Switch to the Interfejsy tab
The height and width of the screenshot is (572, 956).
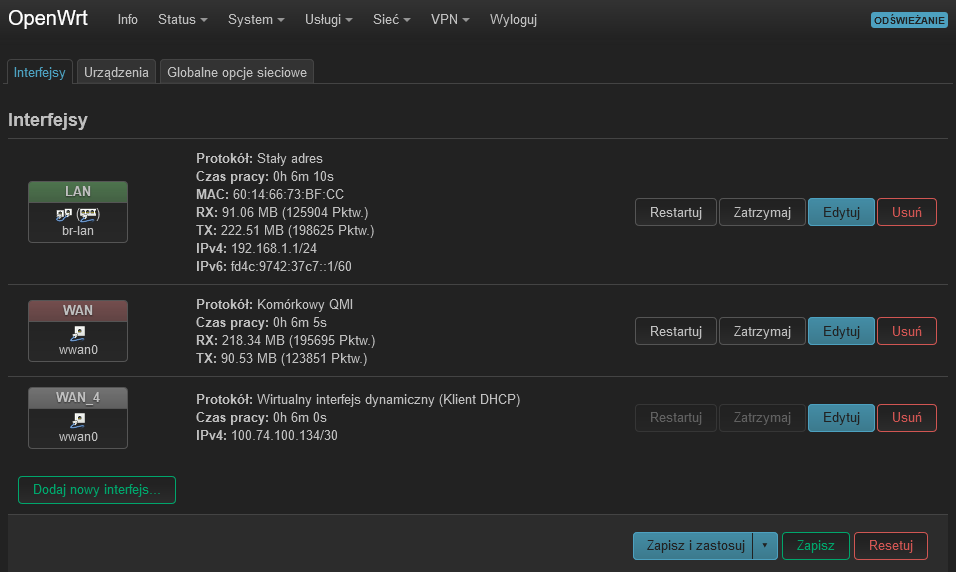point(40,72)
